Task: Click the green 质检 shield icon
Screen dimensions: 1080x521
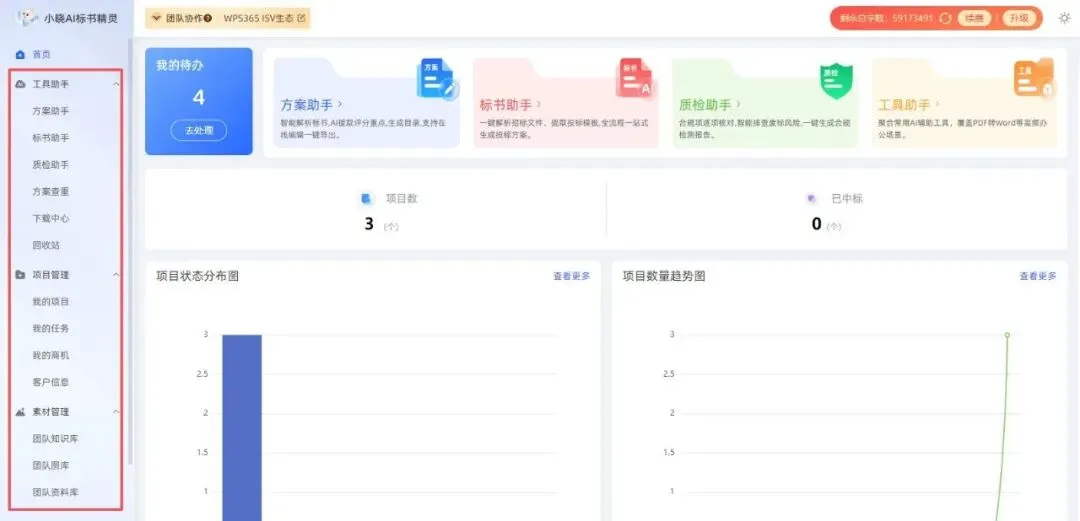Action: tap(836, 80)
